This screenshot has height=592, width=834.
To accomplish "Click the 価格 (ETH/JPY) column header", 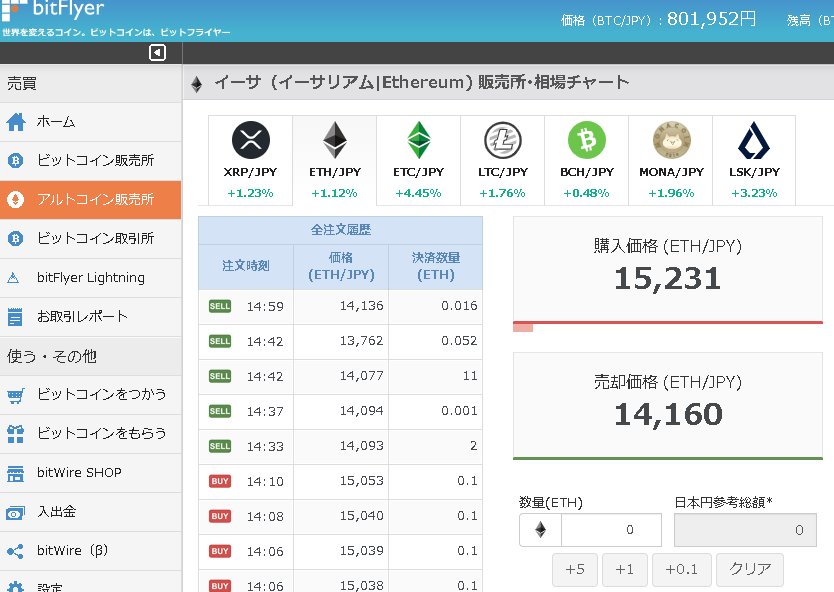I will point(341,266).
